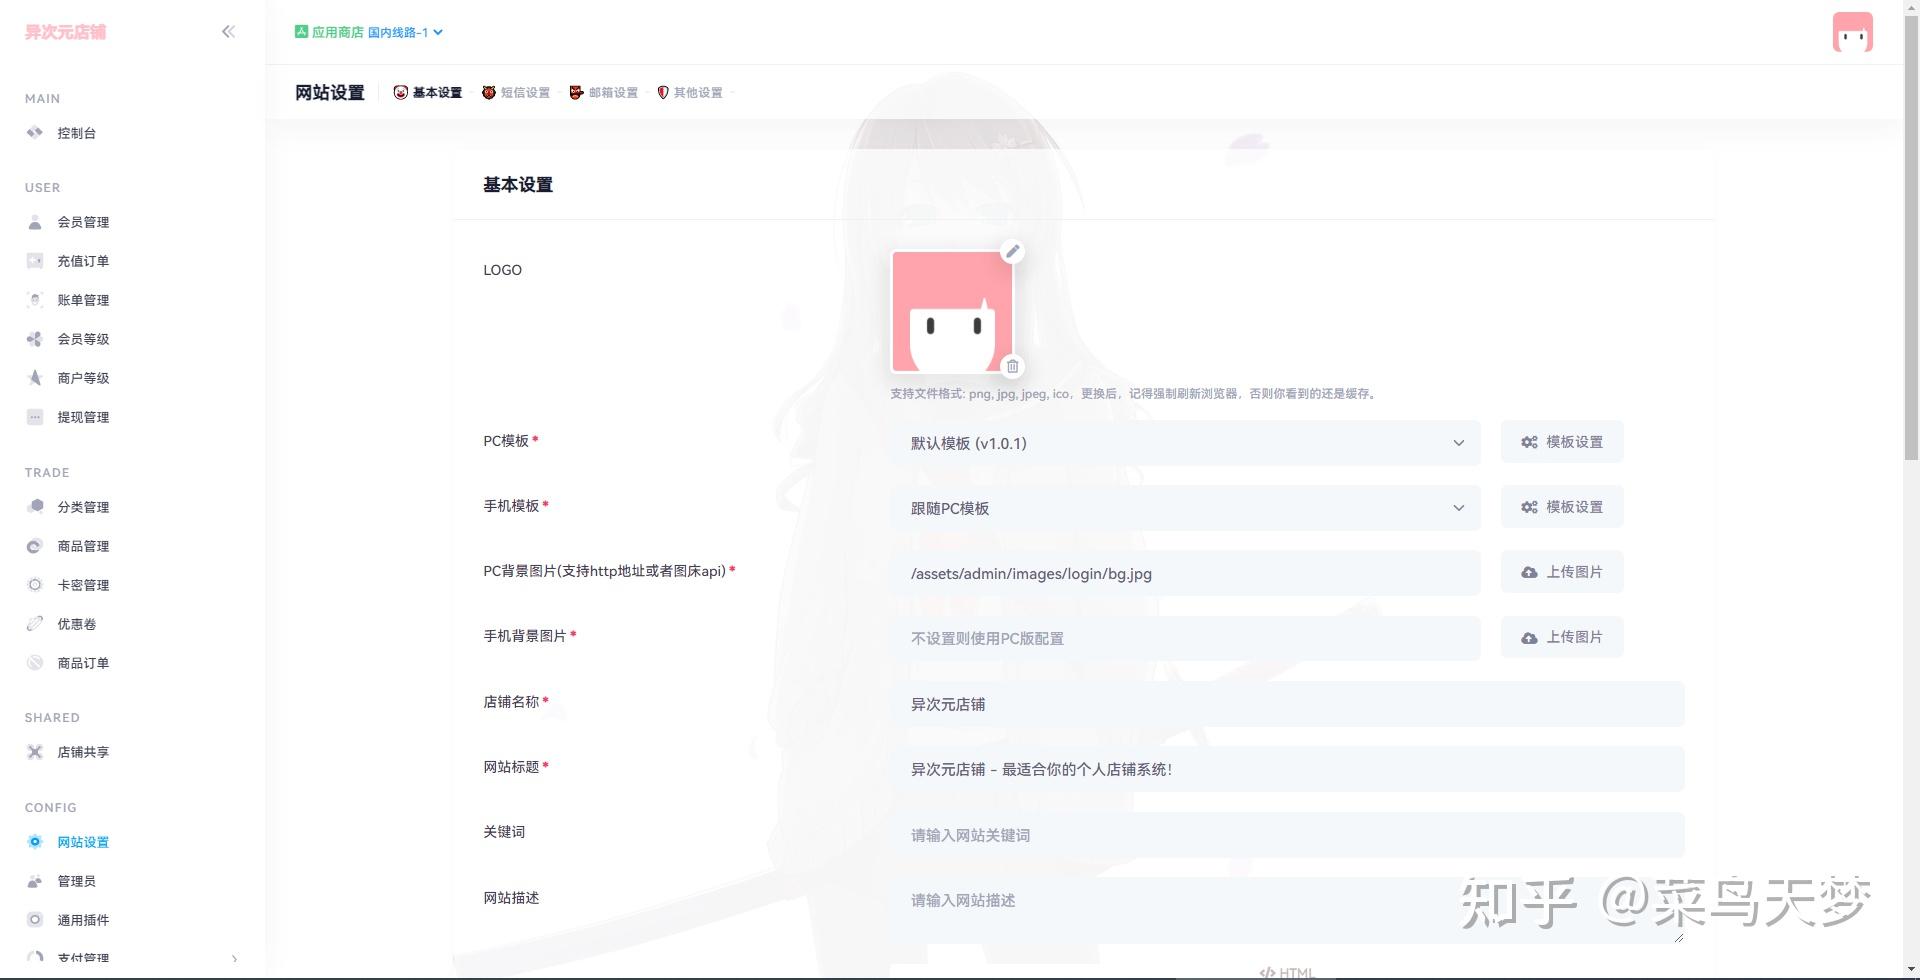Edit the LOGO using the pencil icon
The height and width of the screenshot is (980, 1920).
click(x=1013, y=251)
